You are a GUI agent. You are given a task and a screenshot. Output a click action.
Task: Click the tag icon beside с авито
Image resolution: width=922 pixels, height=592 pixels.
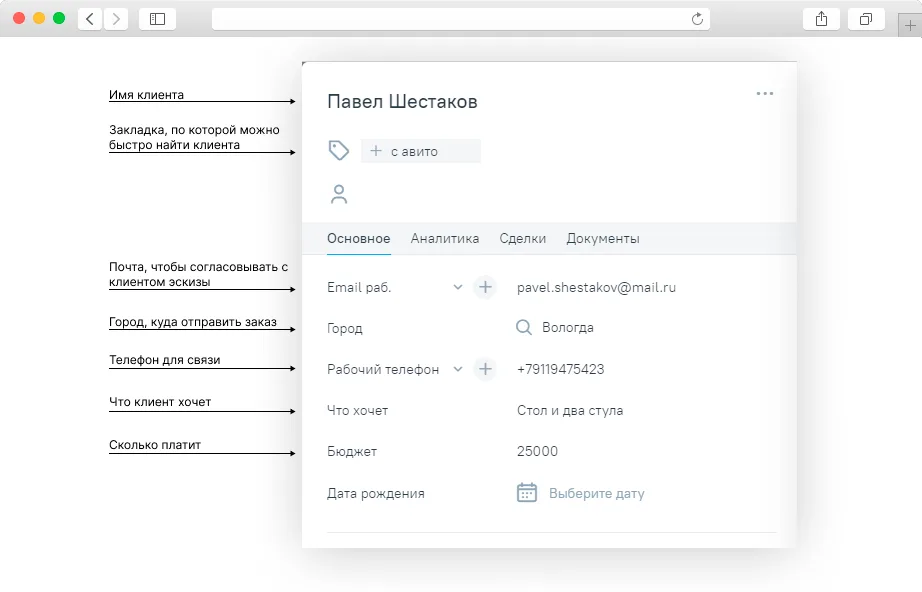tap(339, 150)
